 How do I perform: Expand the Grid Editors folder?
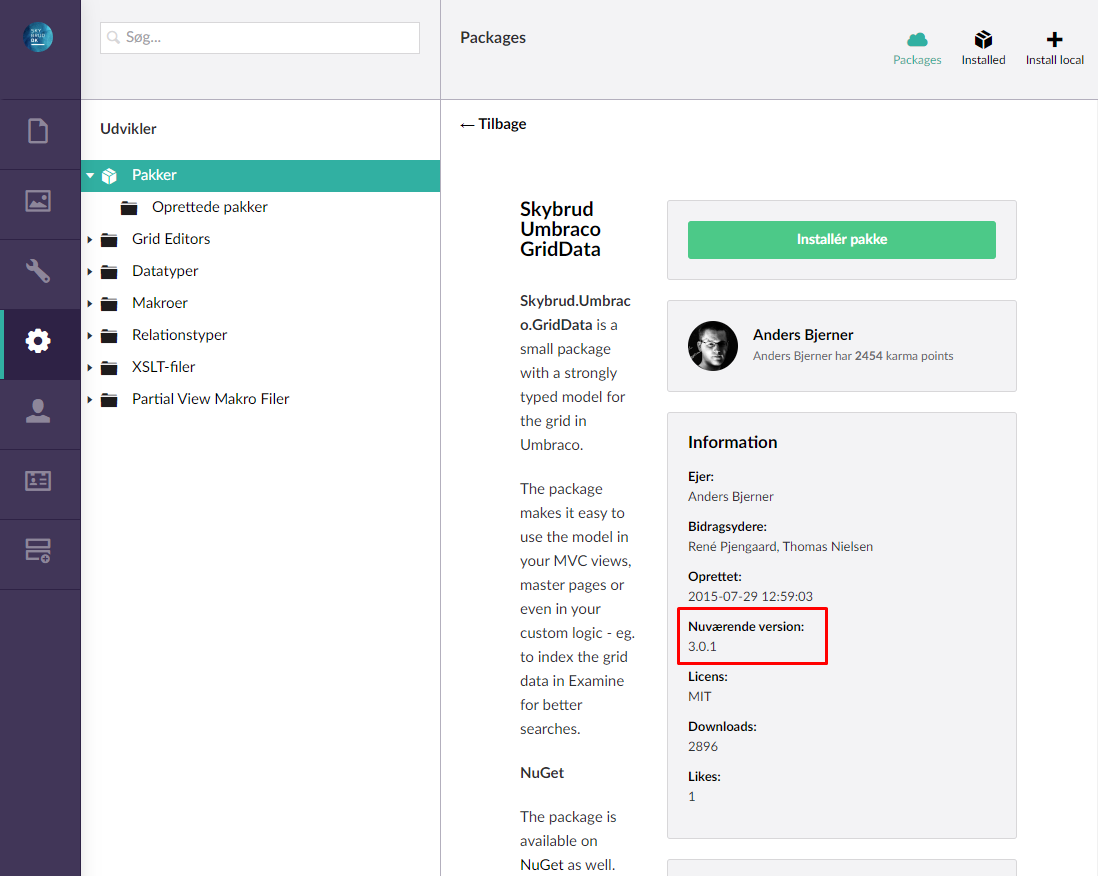91,239
